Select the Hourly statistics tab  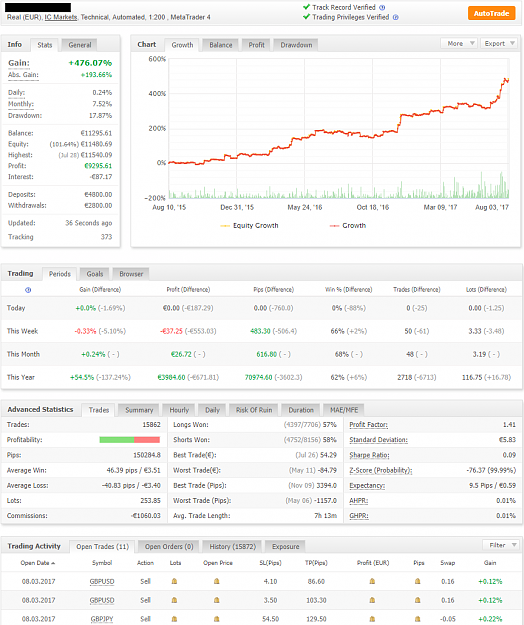179,410
